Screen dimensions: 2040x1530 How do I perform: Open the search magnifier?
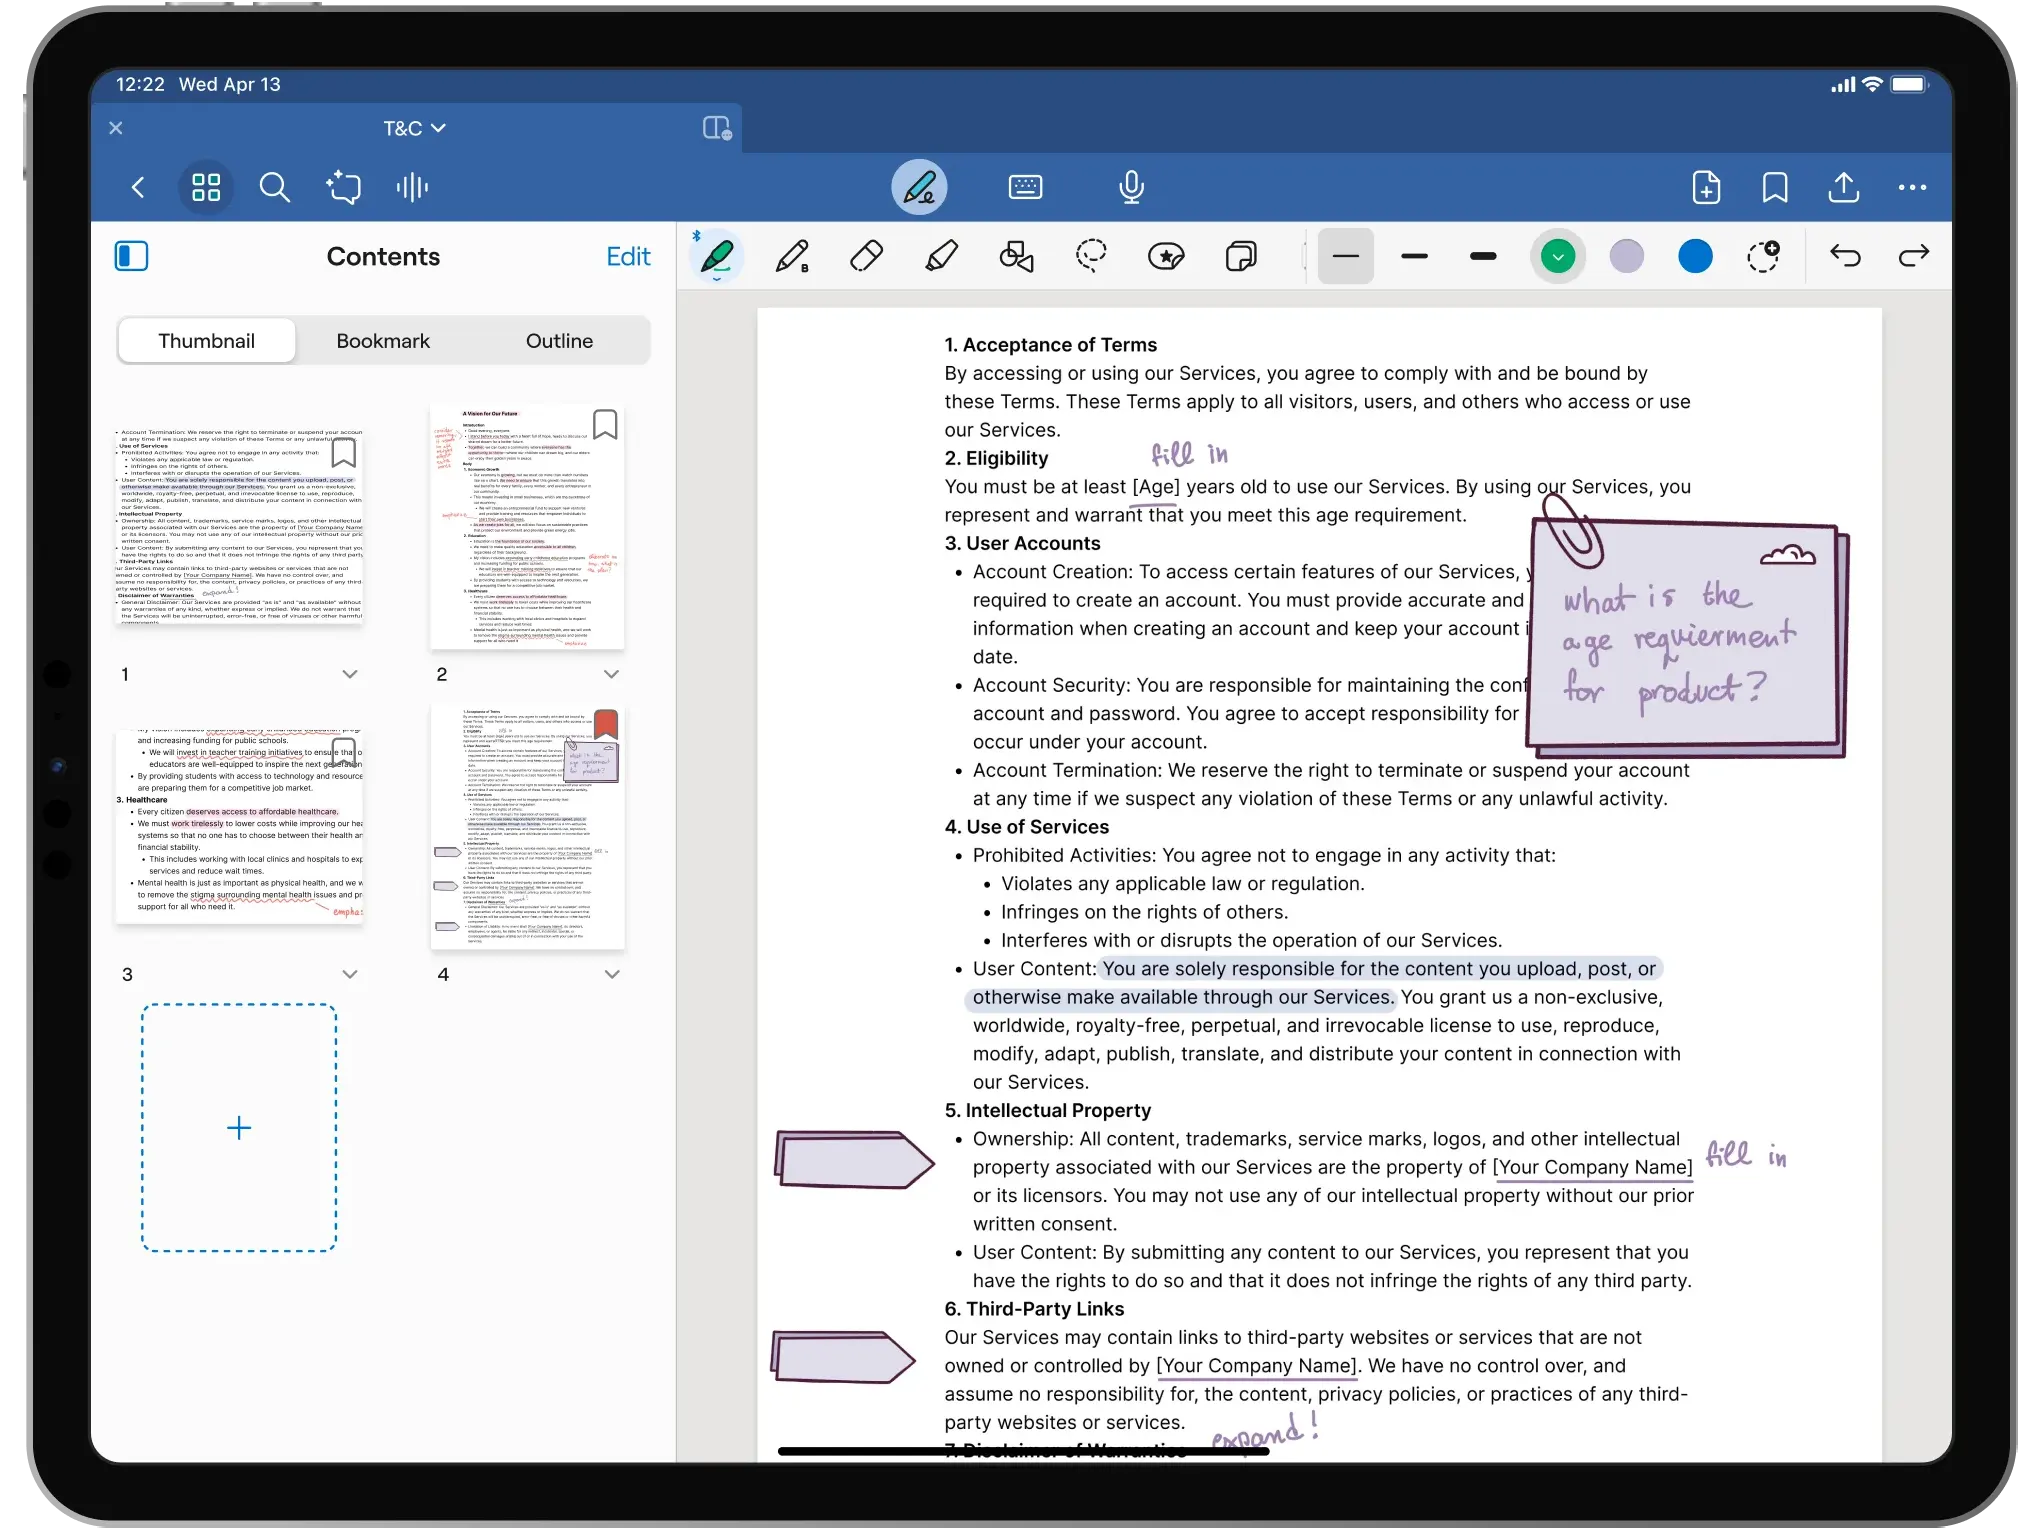pyautogui.click(x=274, y=187)
